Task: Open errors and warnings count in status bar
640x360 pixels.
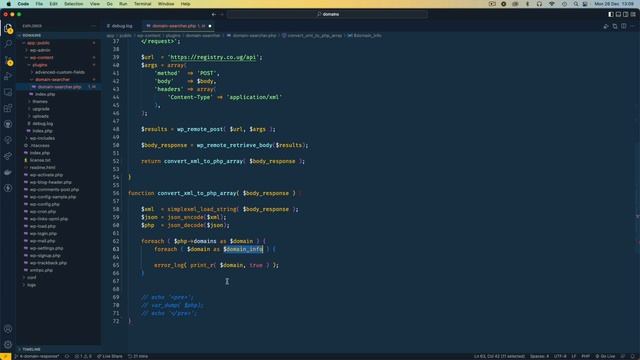Action: click(x=83, y=356)
